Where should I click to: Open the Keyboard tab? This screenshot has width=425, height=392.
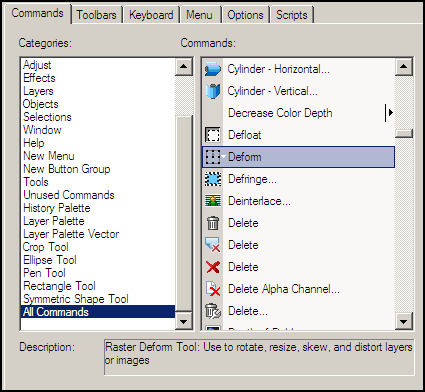(x=151, y=15)
